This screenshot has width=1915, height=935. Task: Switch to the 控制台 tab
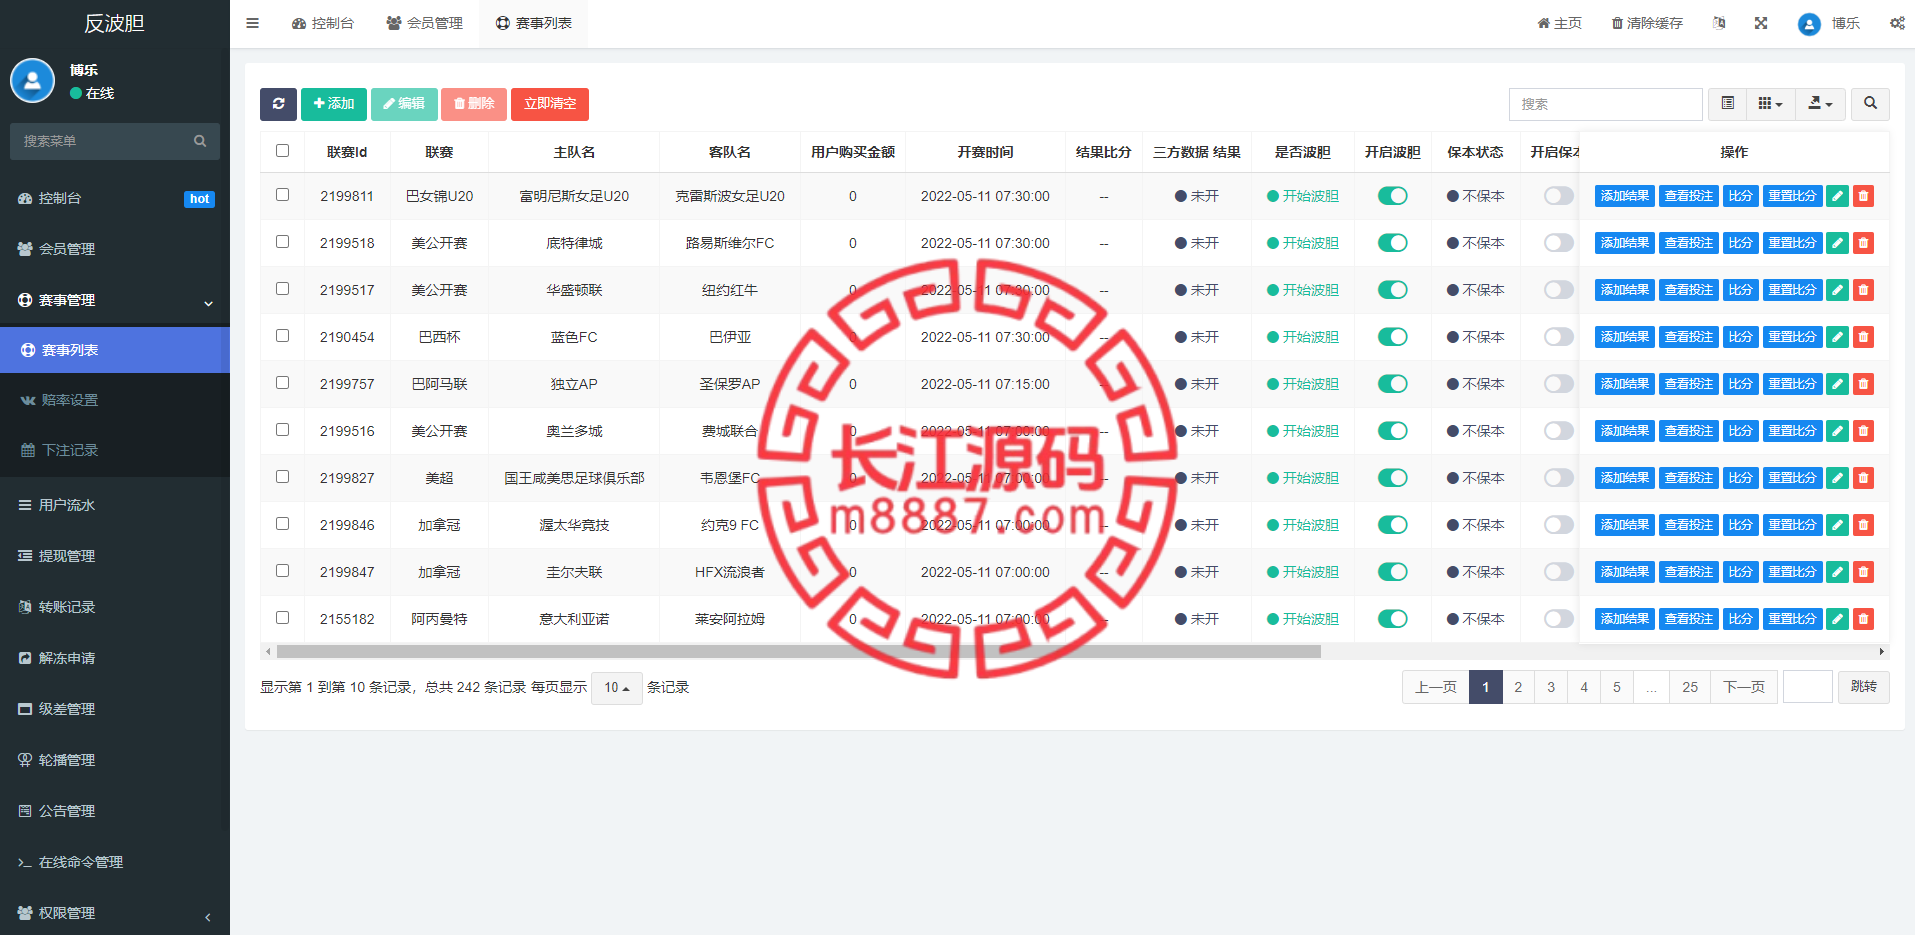[322, 23]
